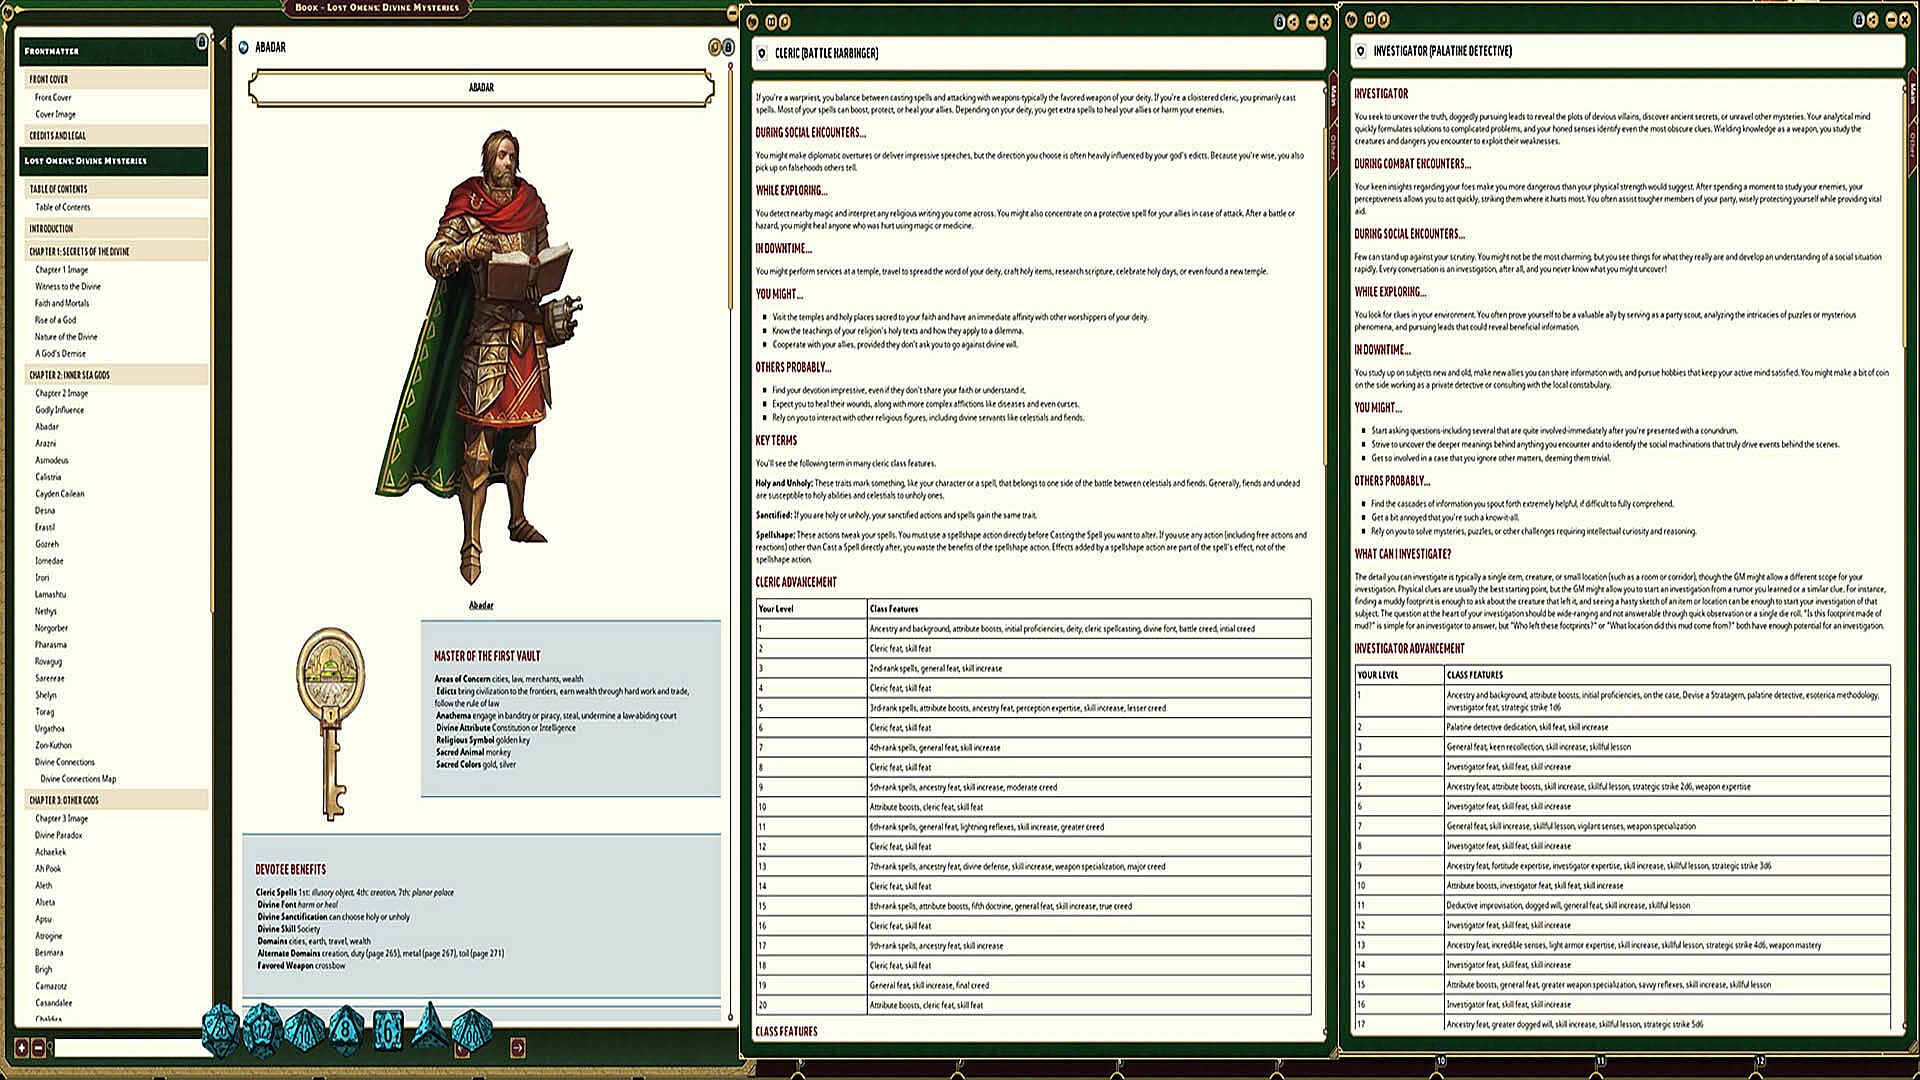
Task: Pick up the d8 die
Action: click(x=346, y=1030)
